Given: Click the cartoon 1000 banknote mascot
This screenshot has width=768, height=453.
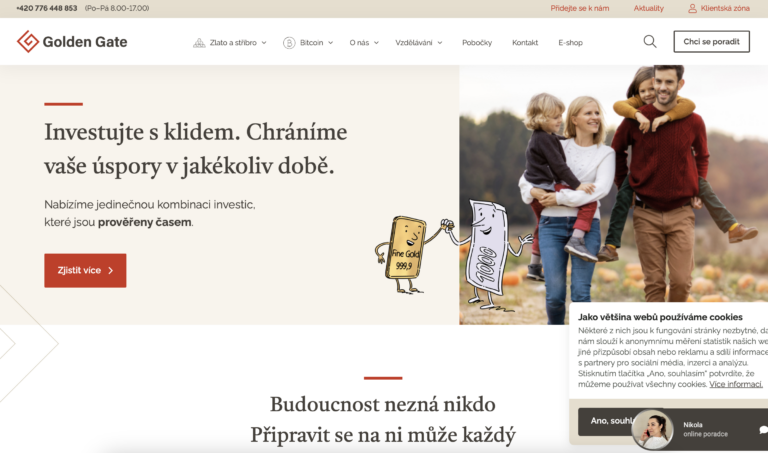Looking at the screenshot, I should 490,255.
